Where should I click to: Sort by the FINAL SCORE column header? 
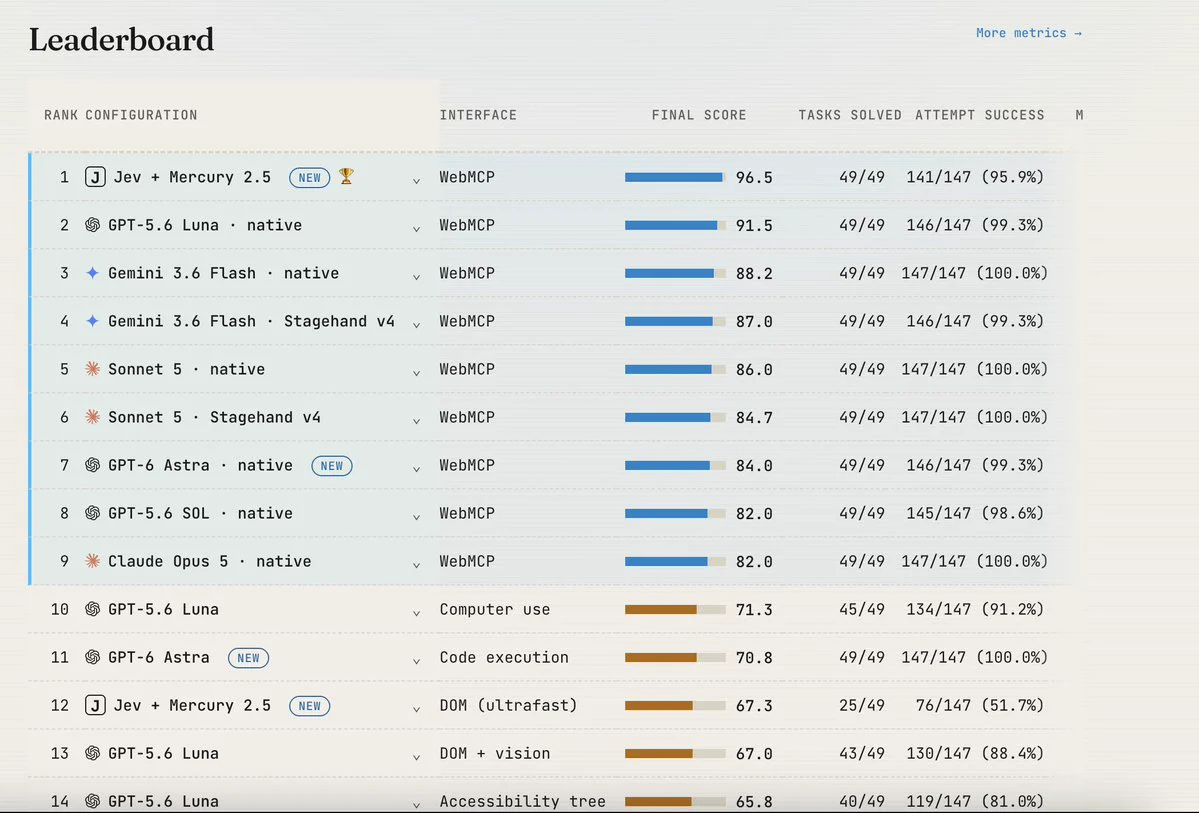(699, 115)
